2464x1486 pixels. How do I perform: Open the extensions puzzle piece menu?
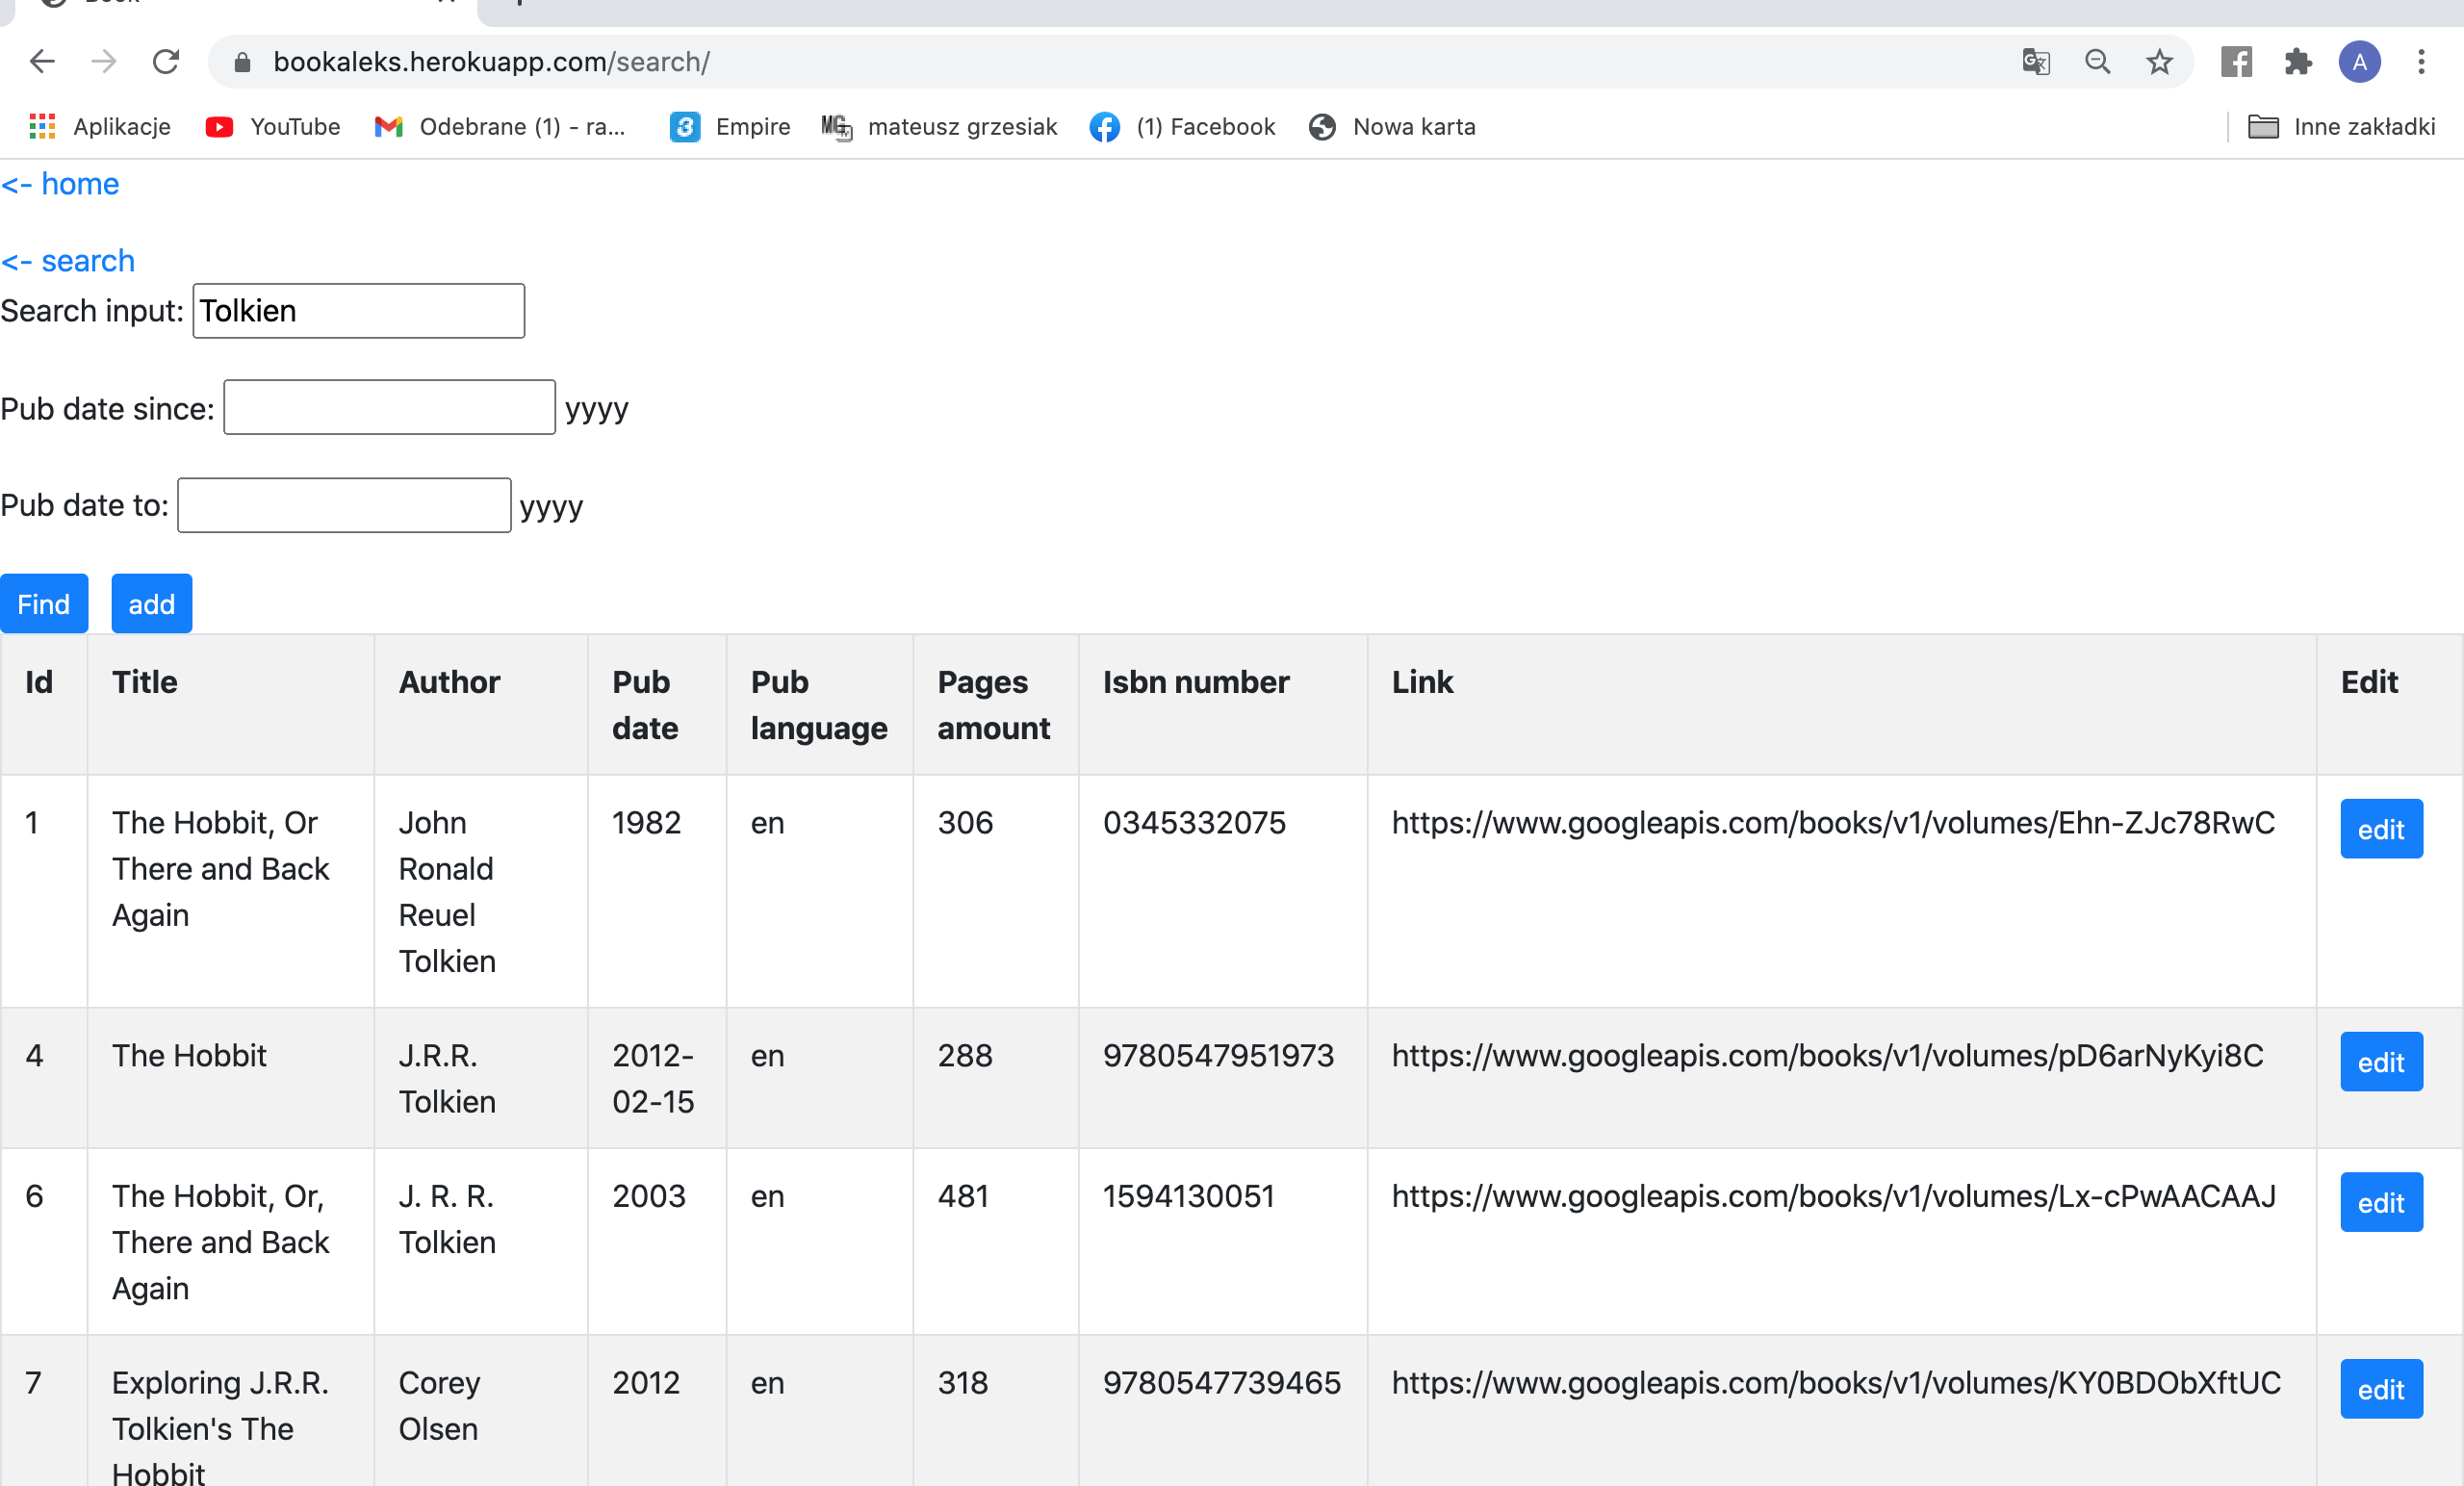coord(2298,62)
